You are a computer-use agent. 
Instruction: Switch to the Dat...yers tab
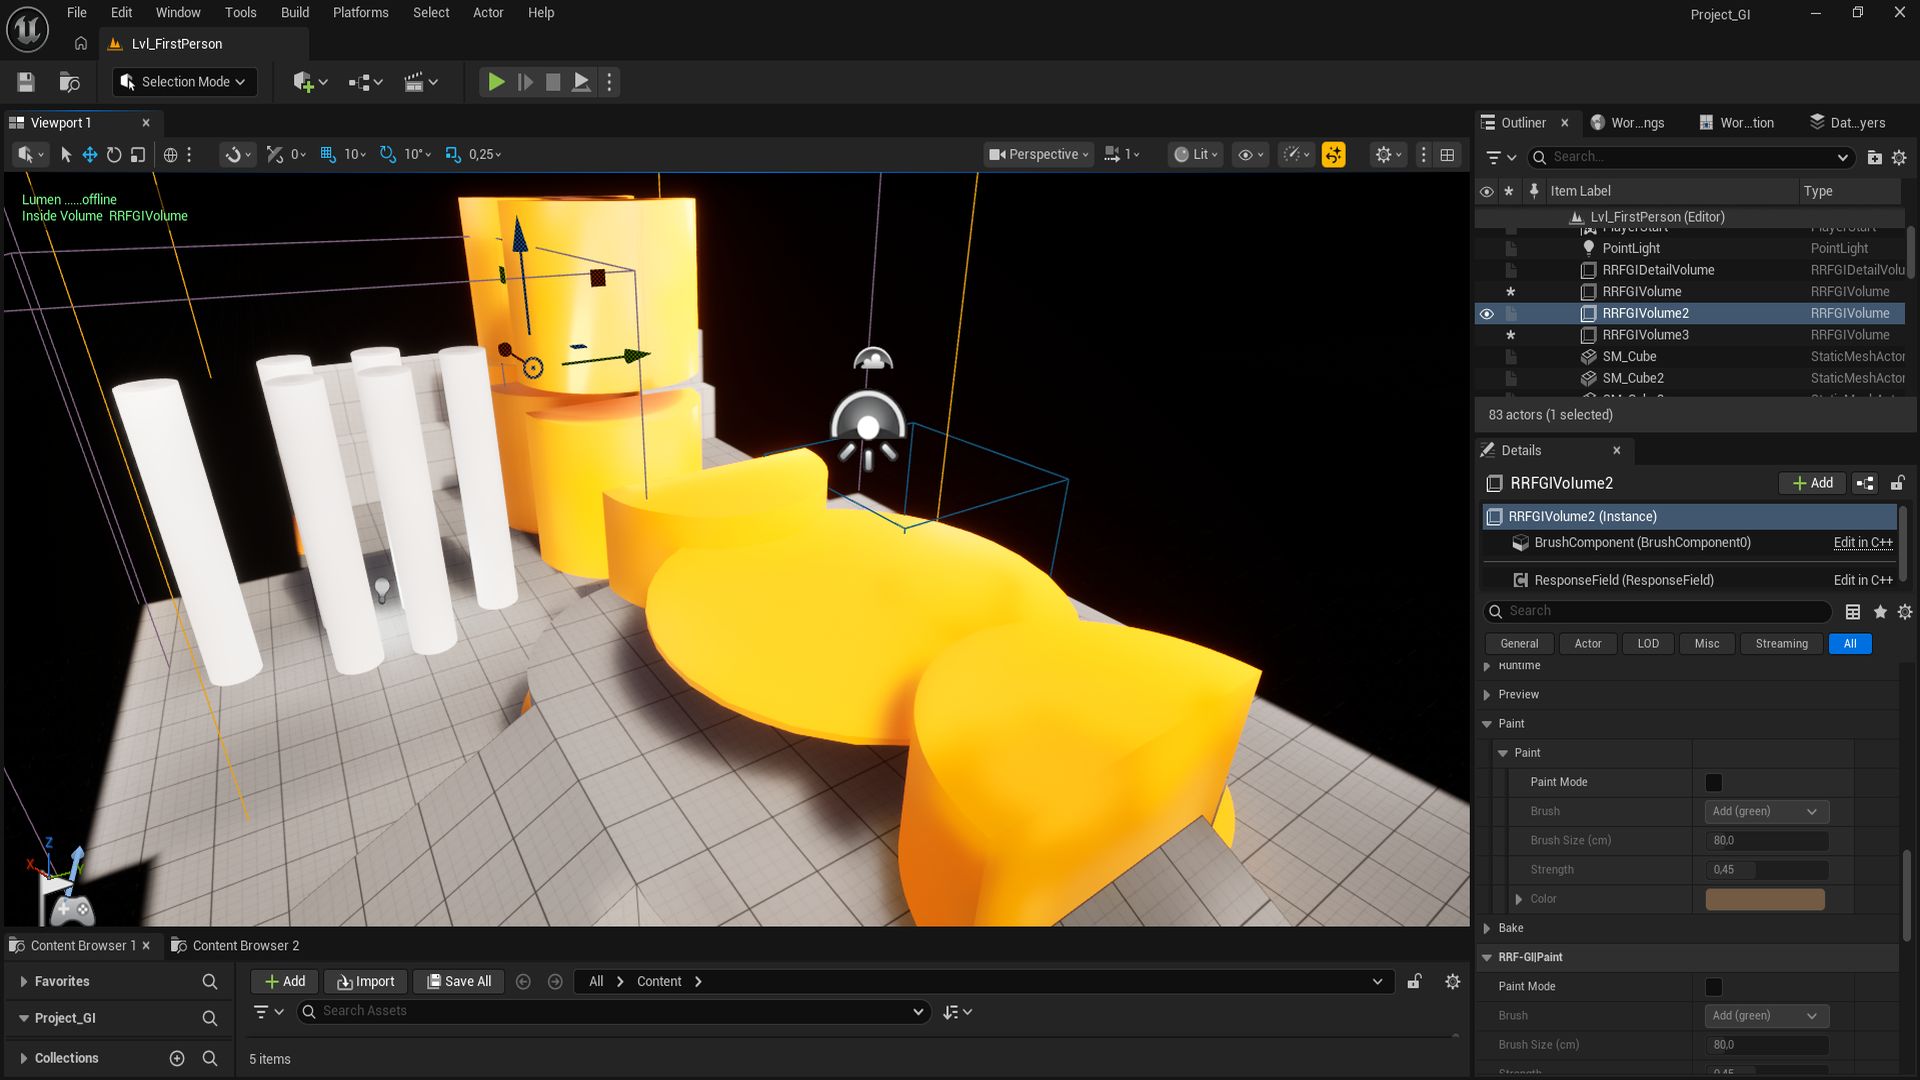tap(1848, 123)
